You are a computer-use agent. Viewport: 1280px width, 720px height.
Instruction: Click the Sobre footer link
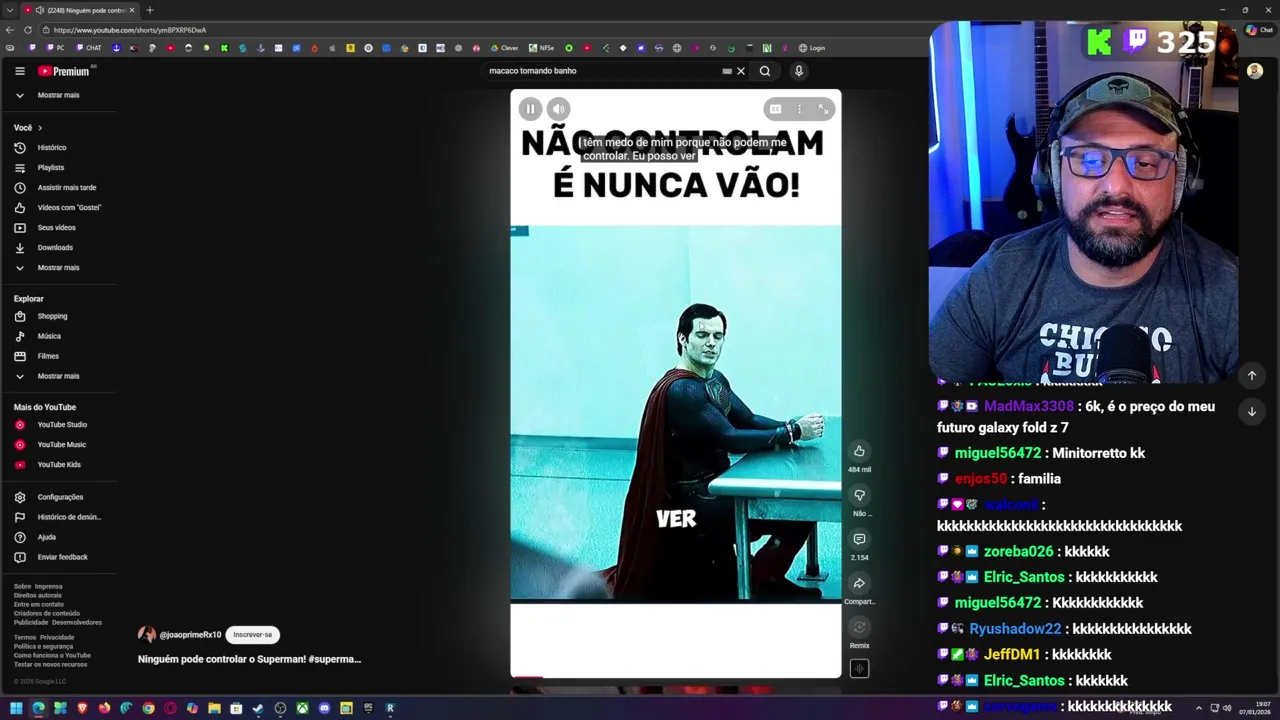(x=22, y=586)
